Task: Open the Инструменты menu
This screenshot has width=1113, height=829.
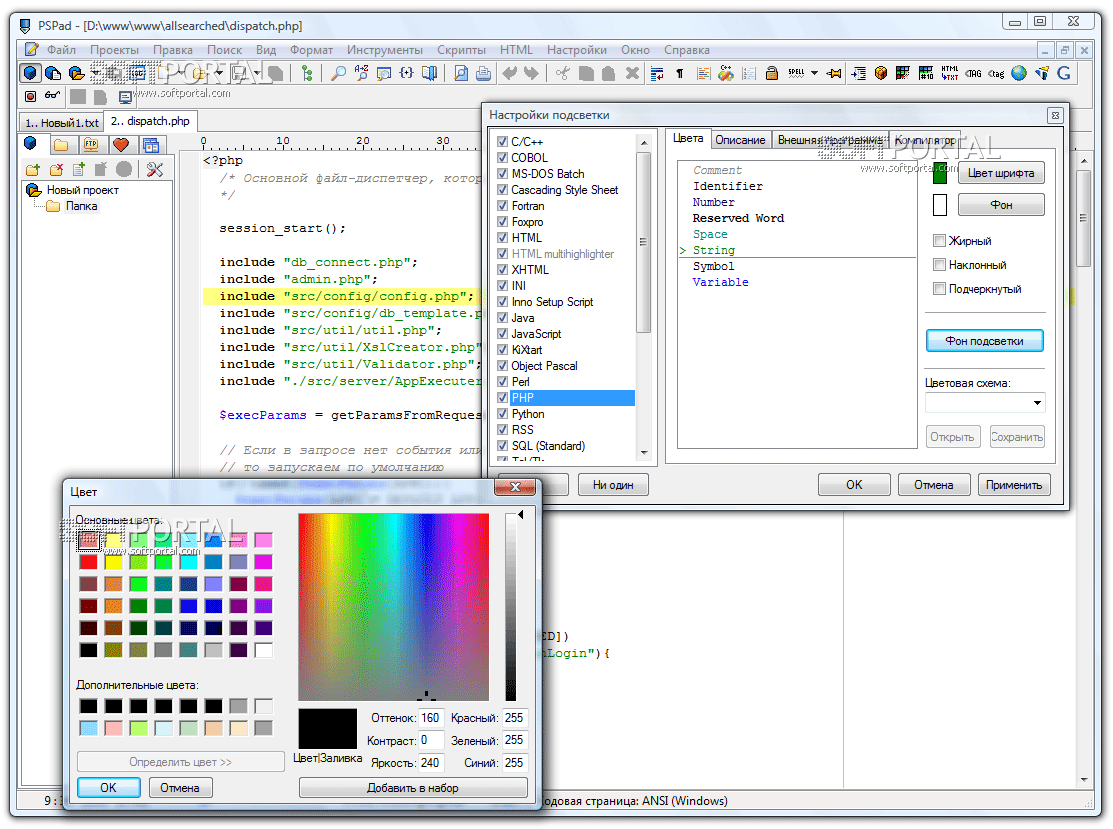Action: click(384, 50)
